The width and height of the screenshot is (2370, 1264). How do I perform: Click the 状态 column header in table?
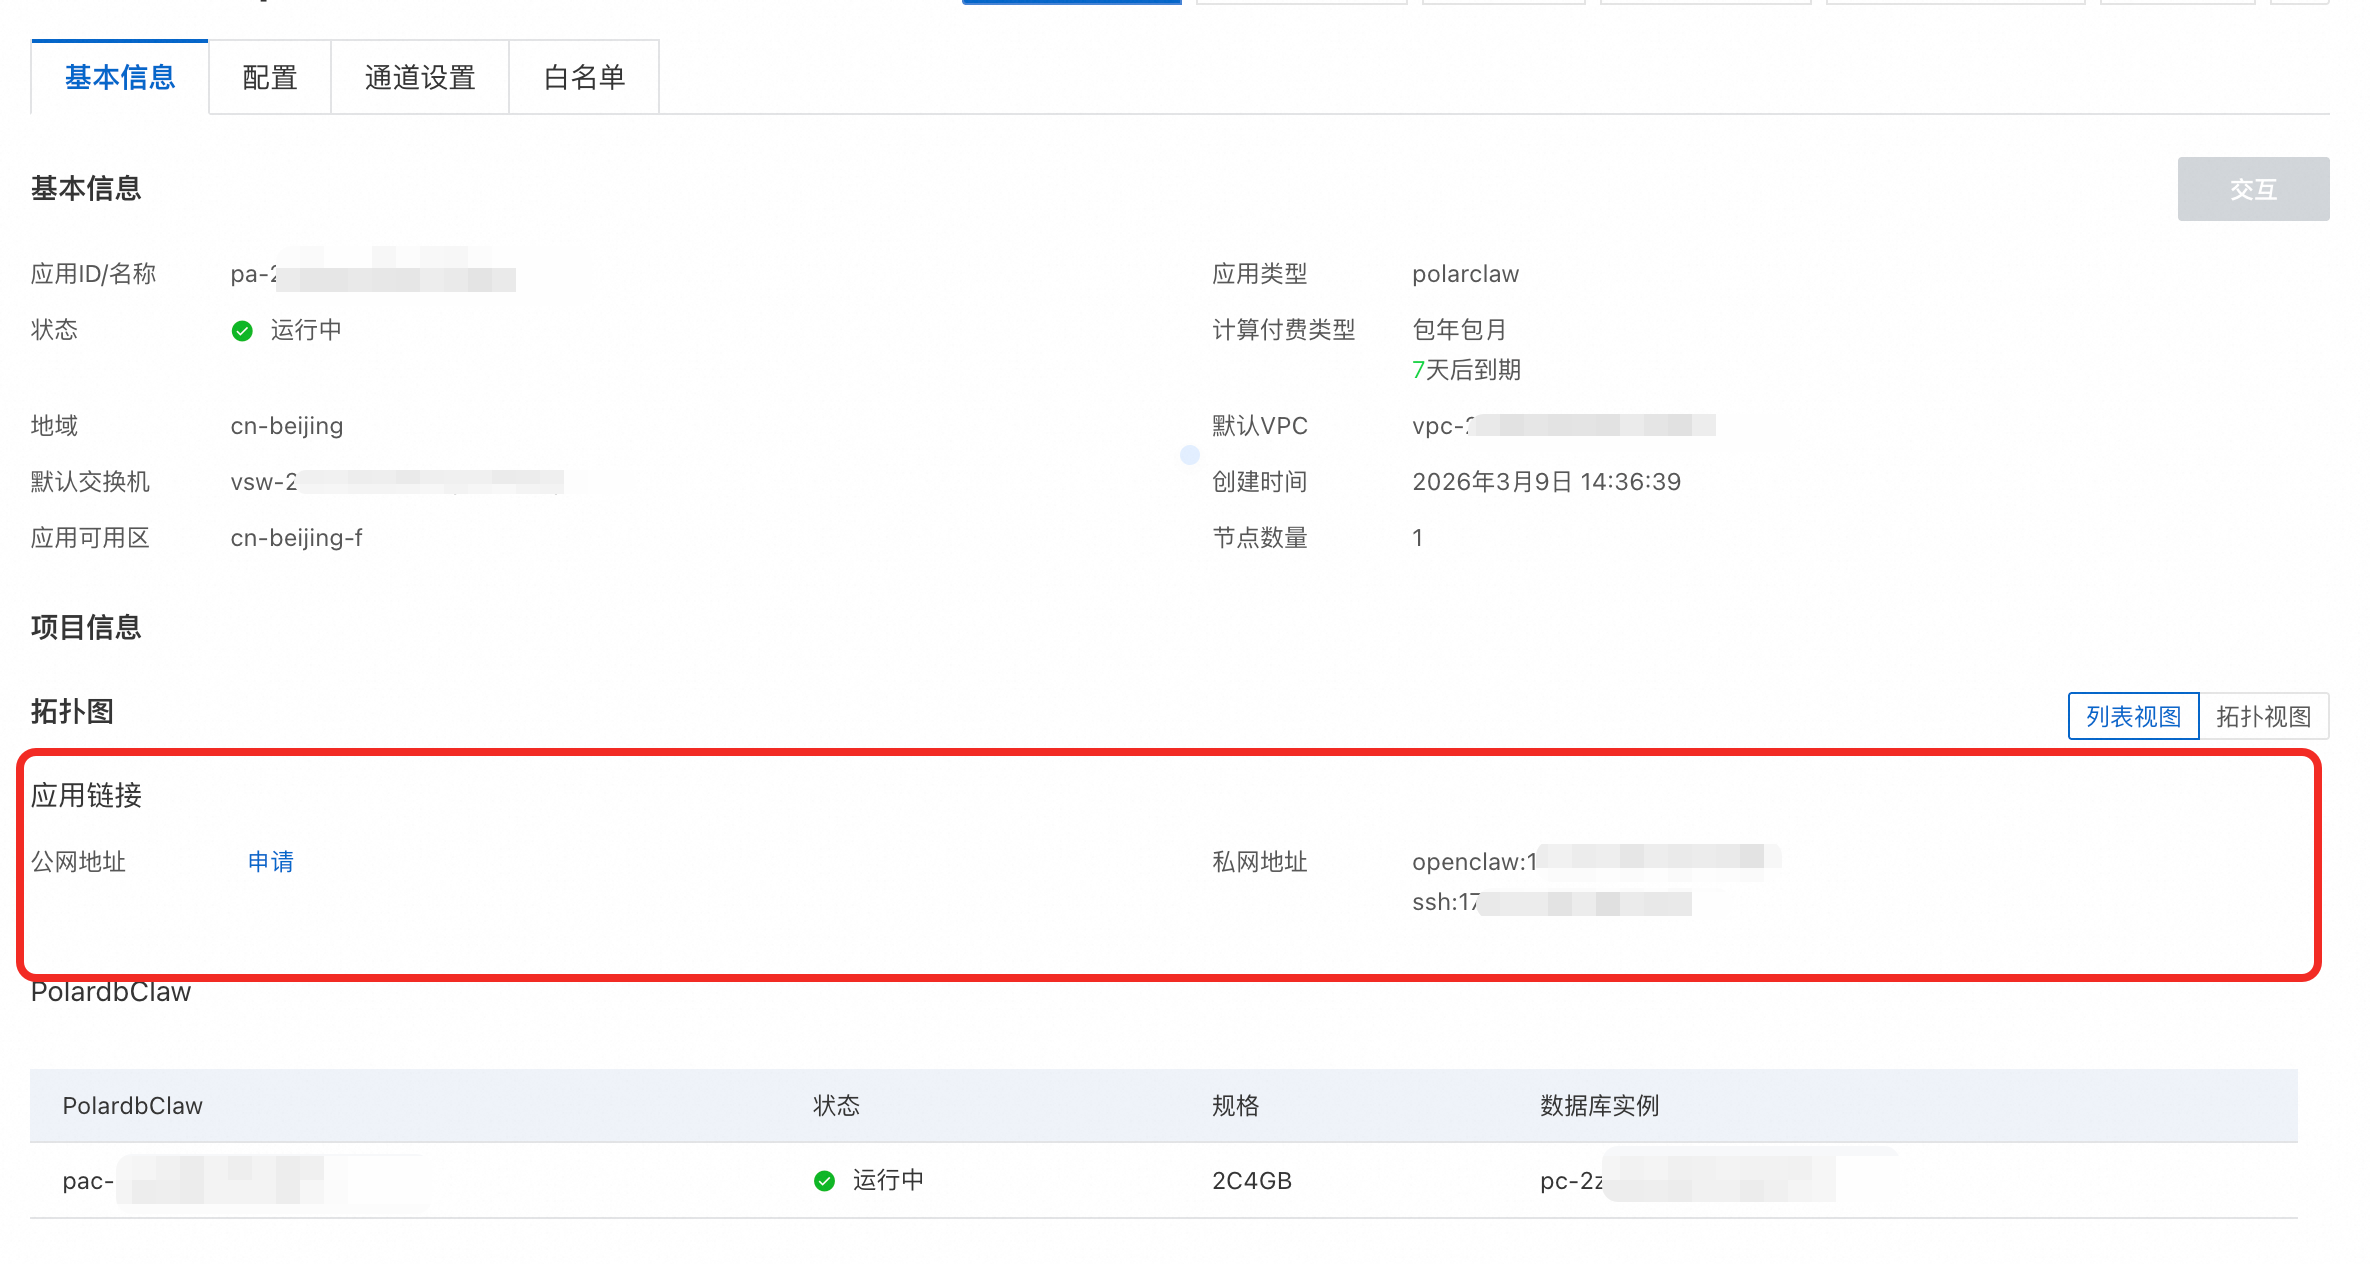[836, 1105]
